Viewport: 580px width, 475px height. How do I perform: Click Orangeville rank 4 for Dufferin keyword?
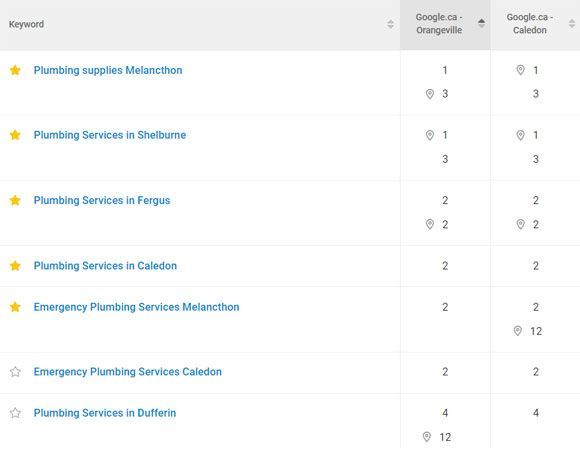click(x=445, y=413)
